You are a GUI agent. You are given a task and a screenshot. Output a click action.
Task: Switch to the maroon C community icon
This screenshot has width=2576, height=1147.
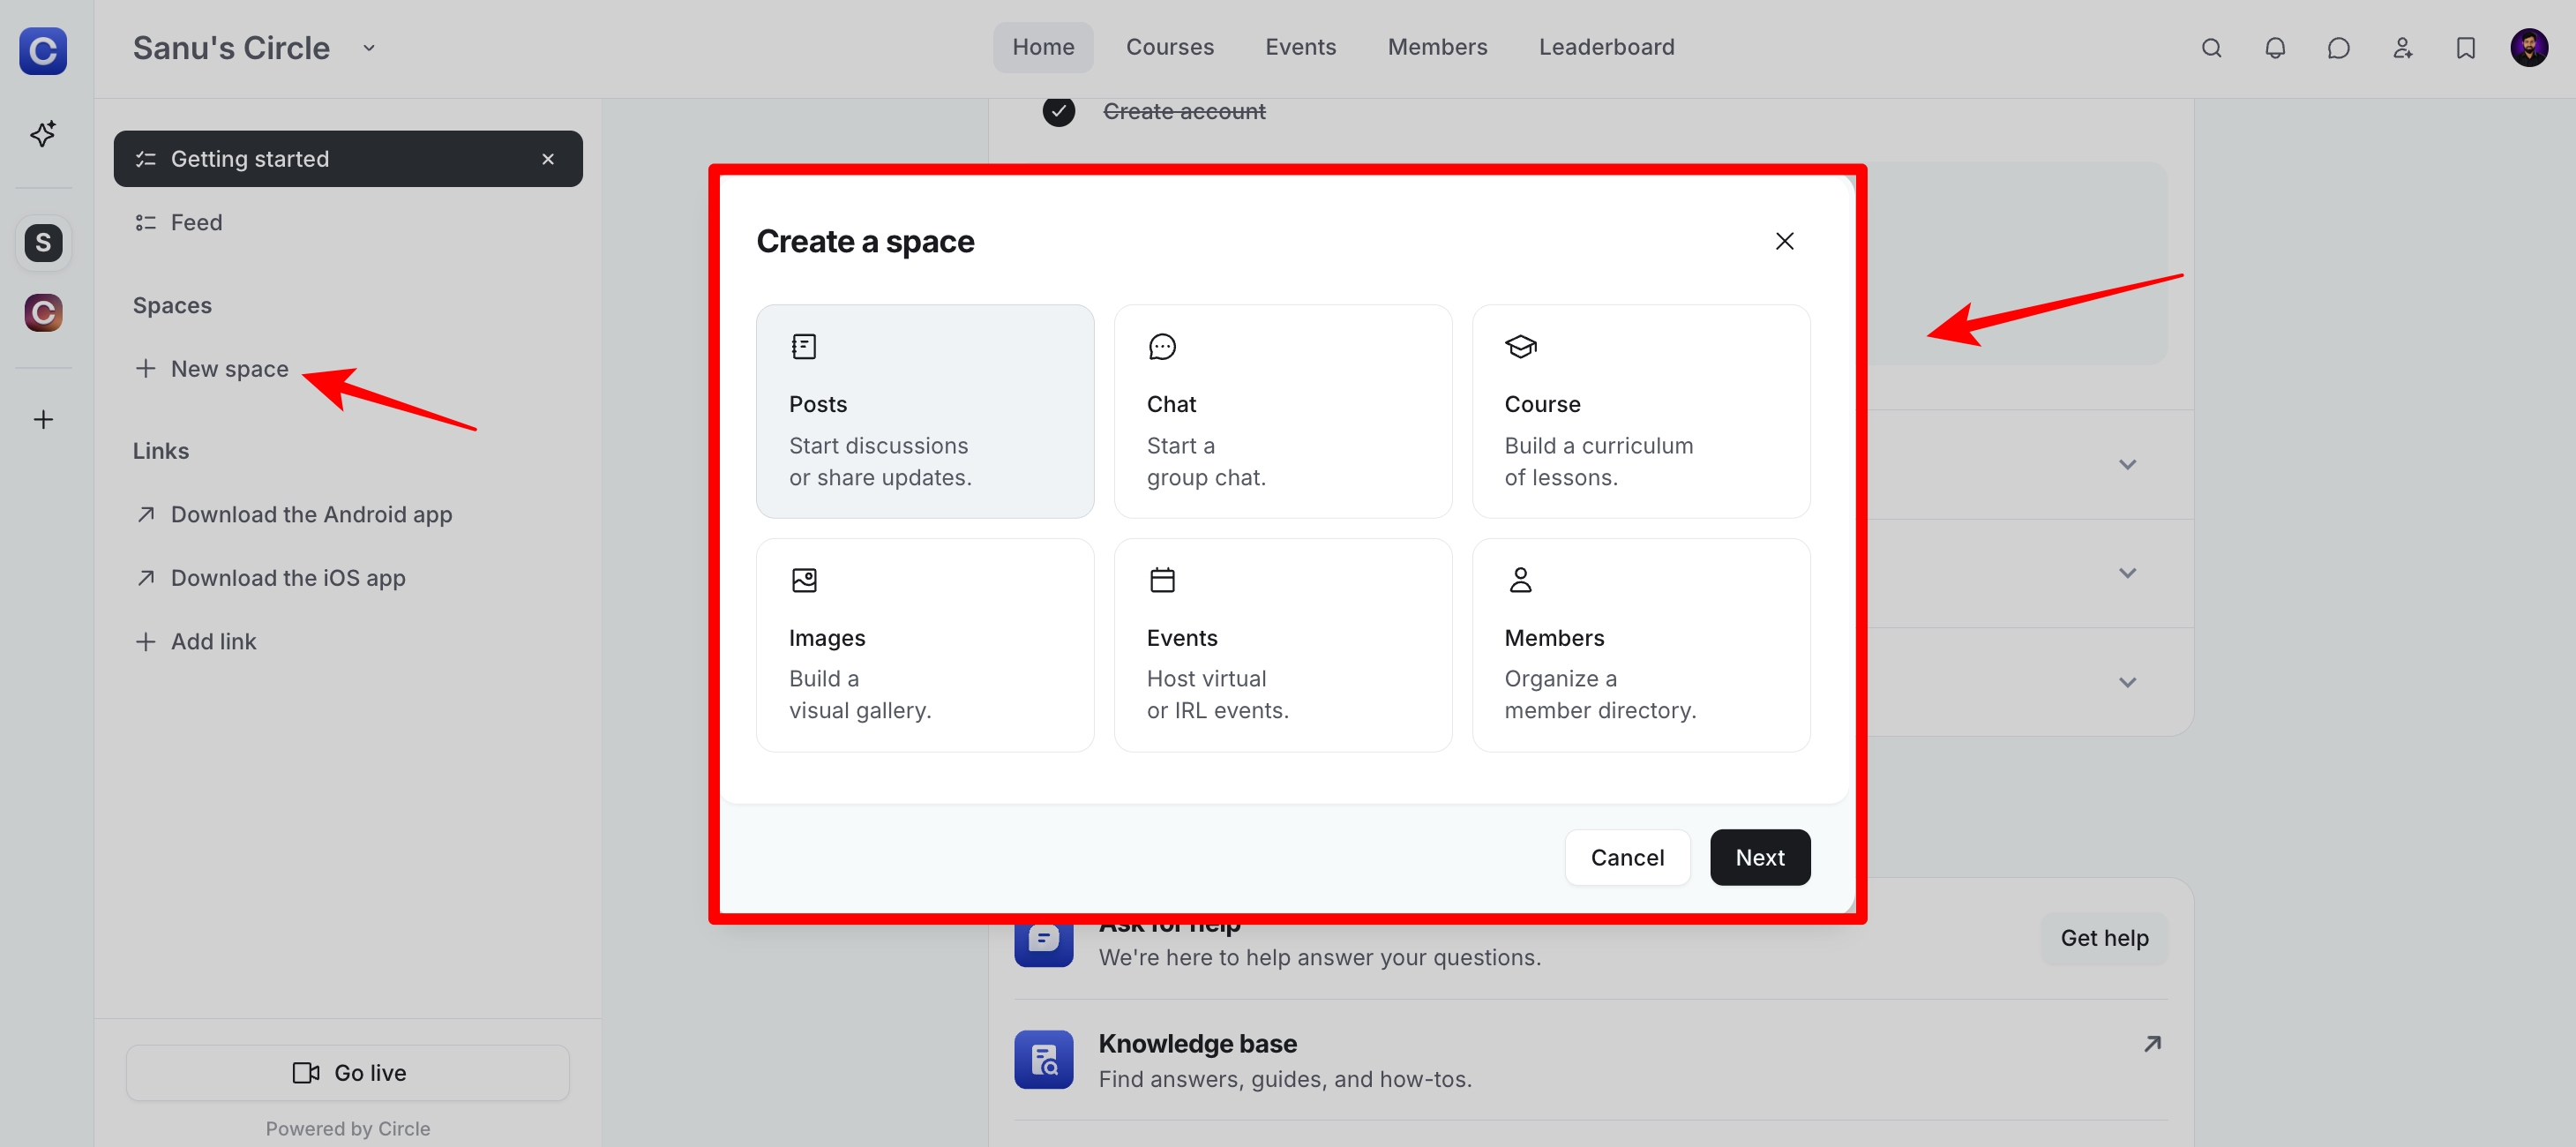[43, 313]
